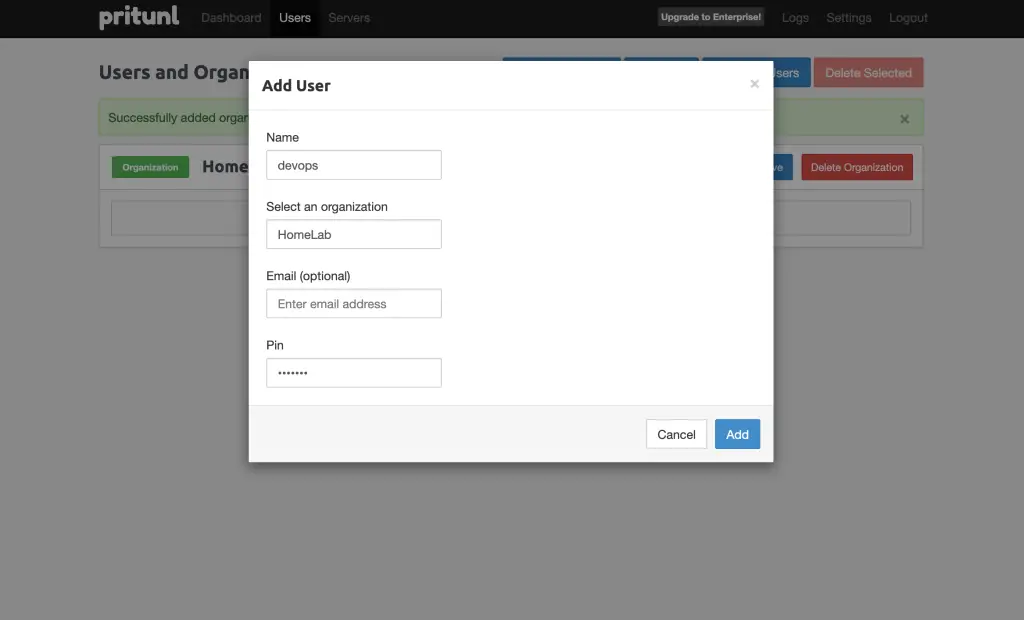This screenshot has height=620, width=1024.
Task: Click the pritunl logo
Action: point(138,17)
